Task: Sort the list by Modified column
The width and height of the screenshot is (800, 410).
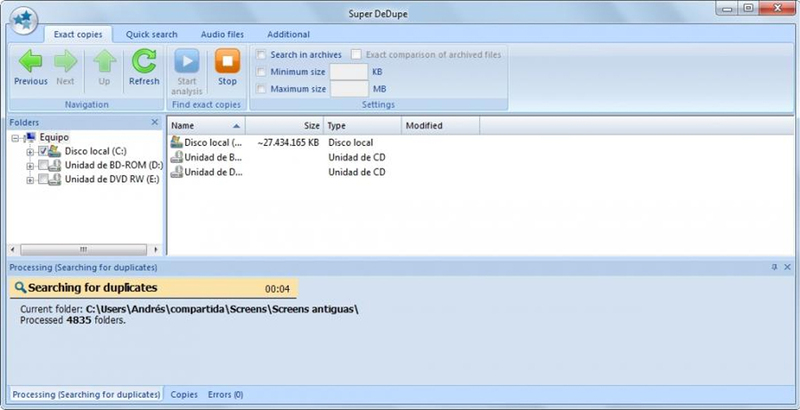Action: (x=440, y=125)
